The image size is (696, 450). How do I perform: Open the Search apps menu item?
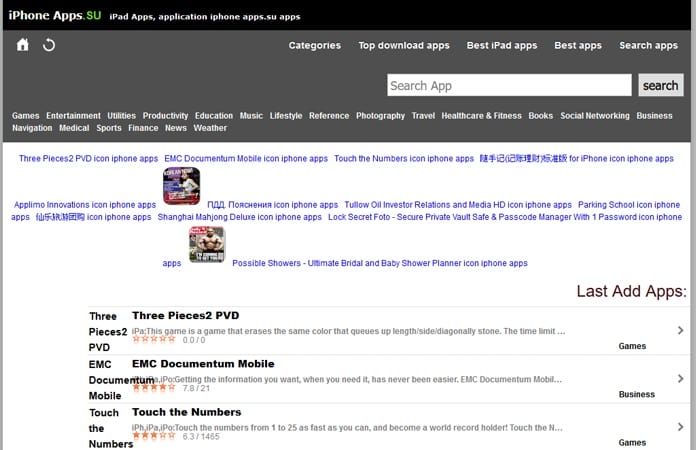pos(649,45)
